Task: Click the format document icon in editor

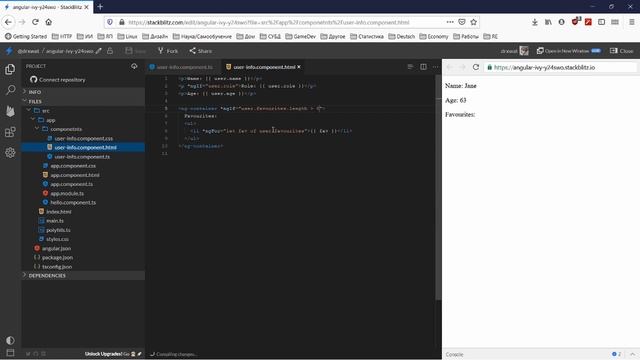Action: [410, 67]
